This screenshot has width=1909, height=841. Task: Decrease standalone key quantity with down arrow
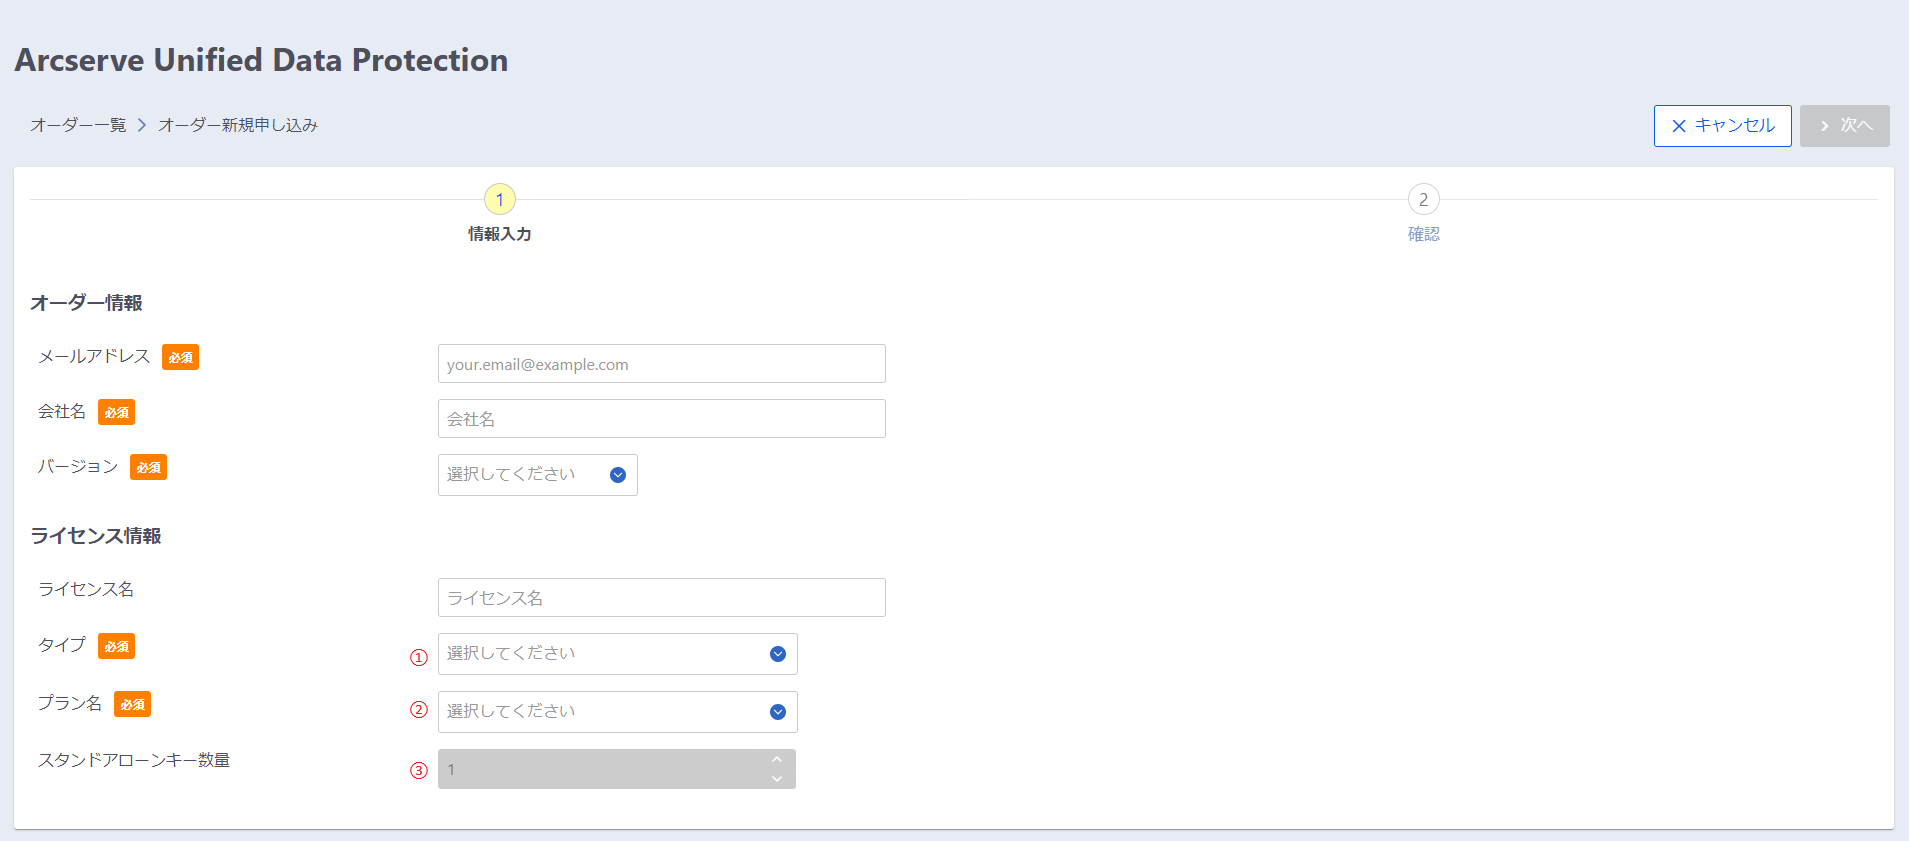coord(777,779)
